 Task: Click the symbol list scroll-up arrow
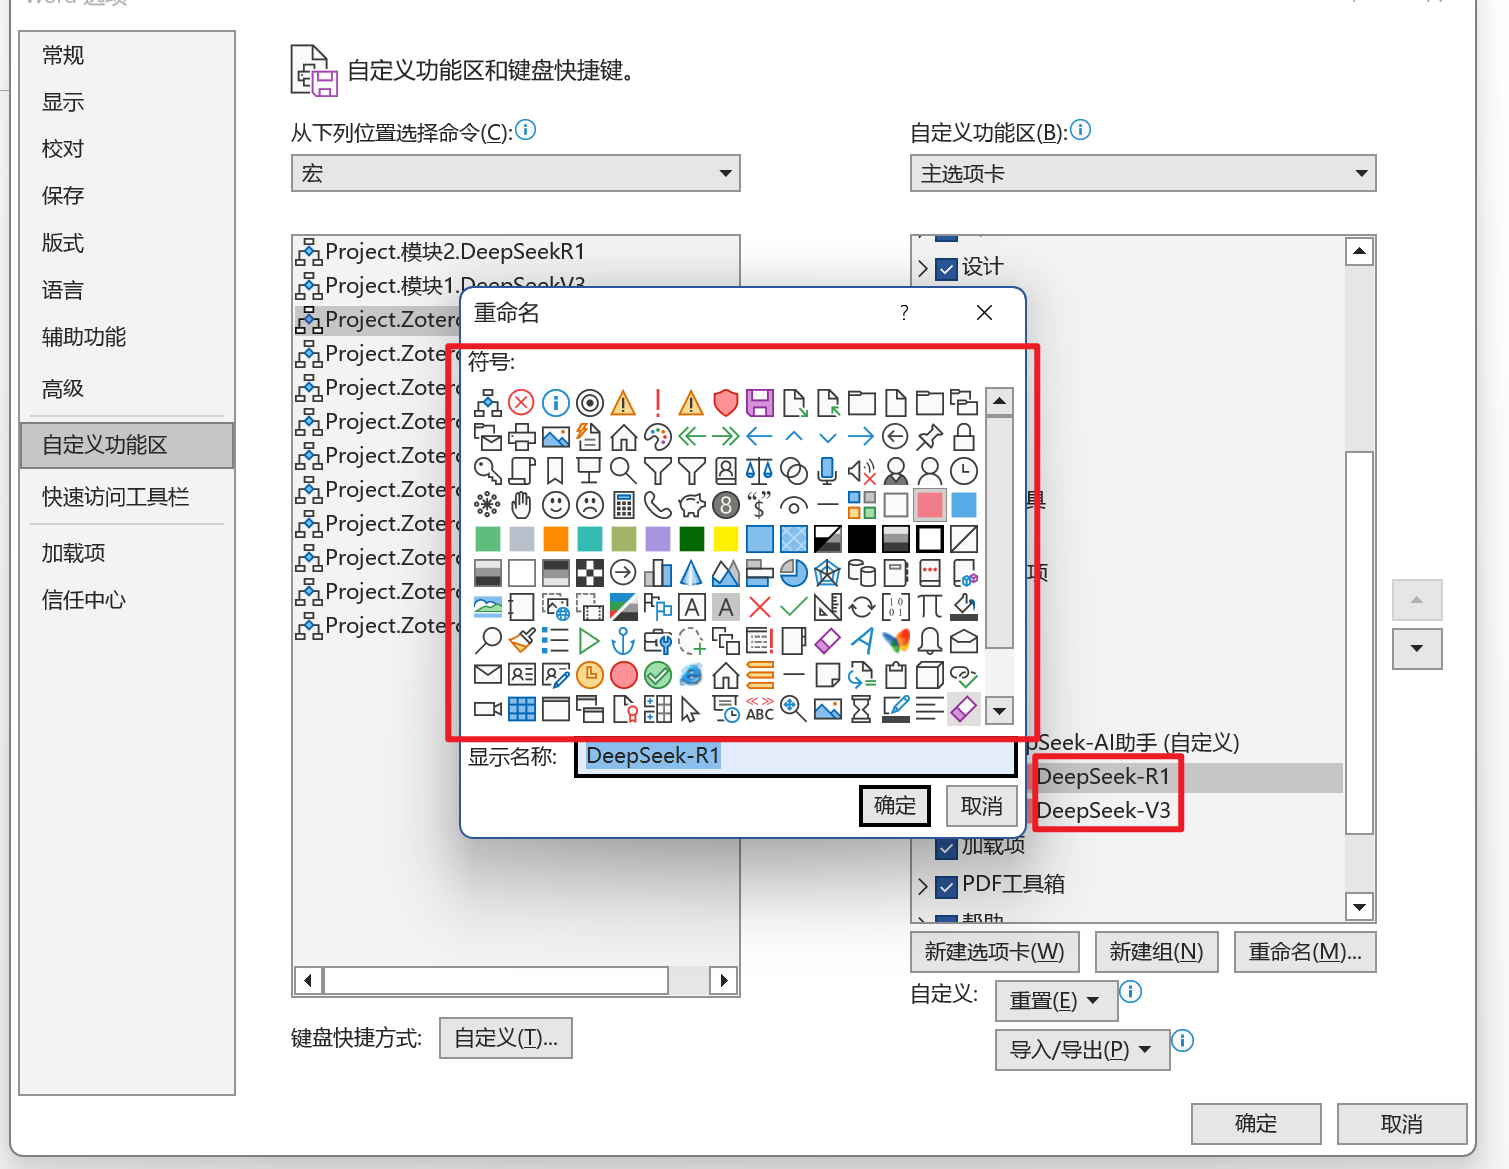[1000, 401]
